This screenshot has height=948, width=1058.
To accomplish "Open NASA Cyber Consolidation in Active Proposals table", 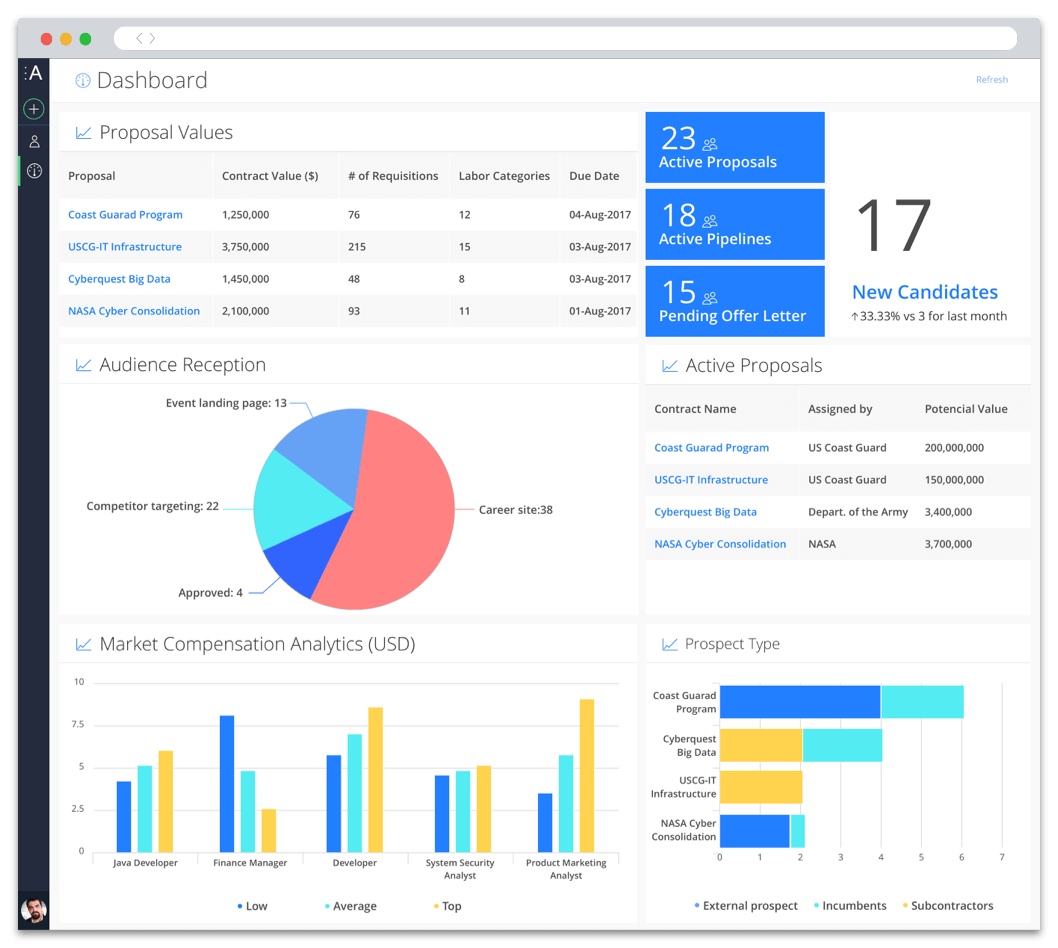I will (x=721, y=544).
